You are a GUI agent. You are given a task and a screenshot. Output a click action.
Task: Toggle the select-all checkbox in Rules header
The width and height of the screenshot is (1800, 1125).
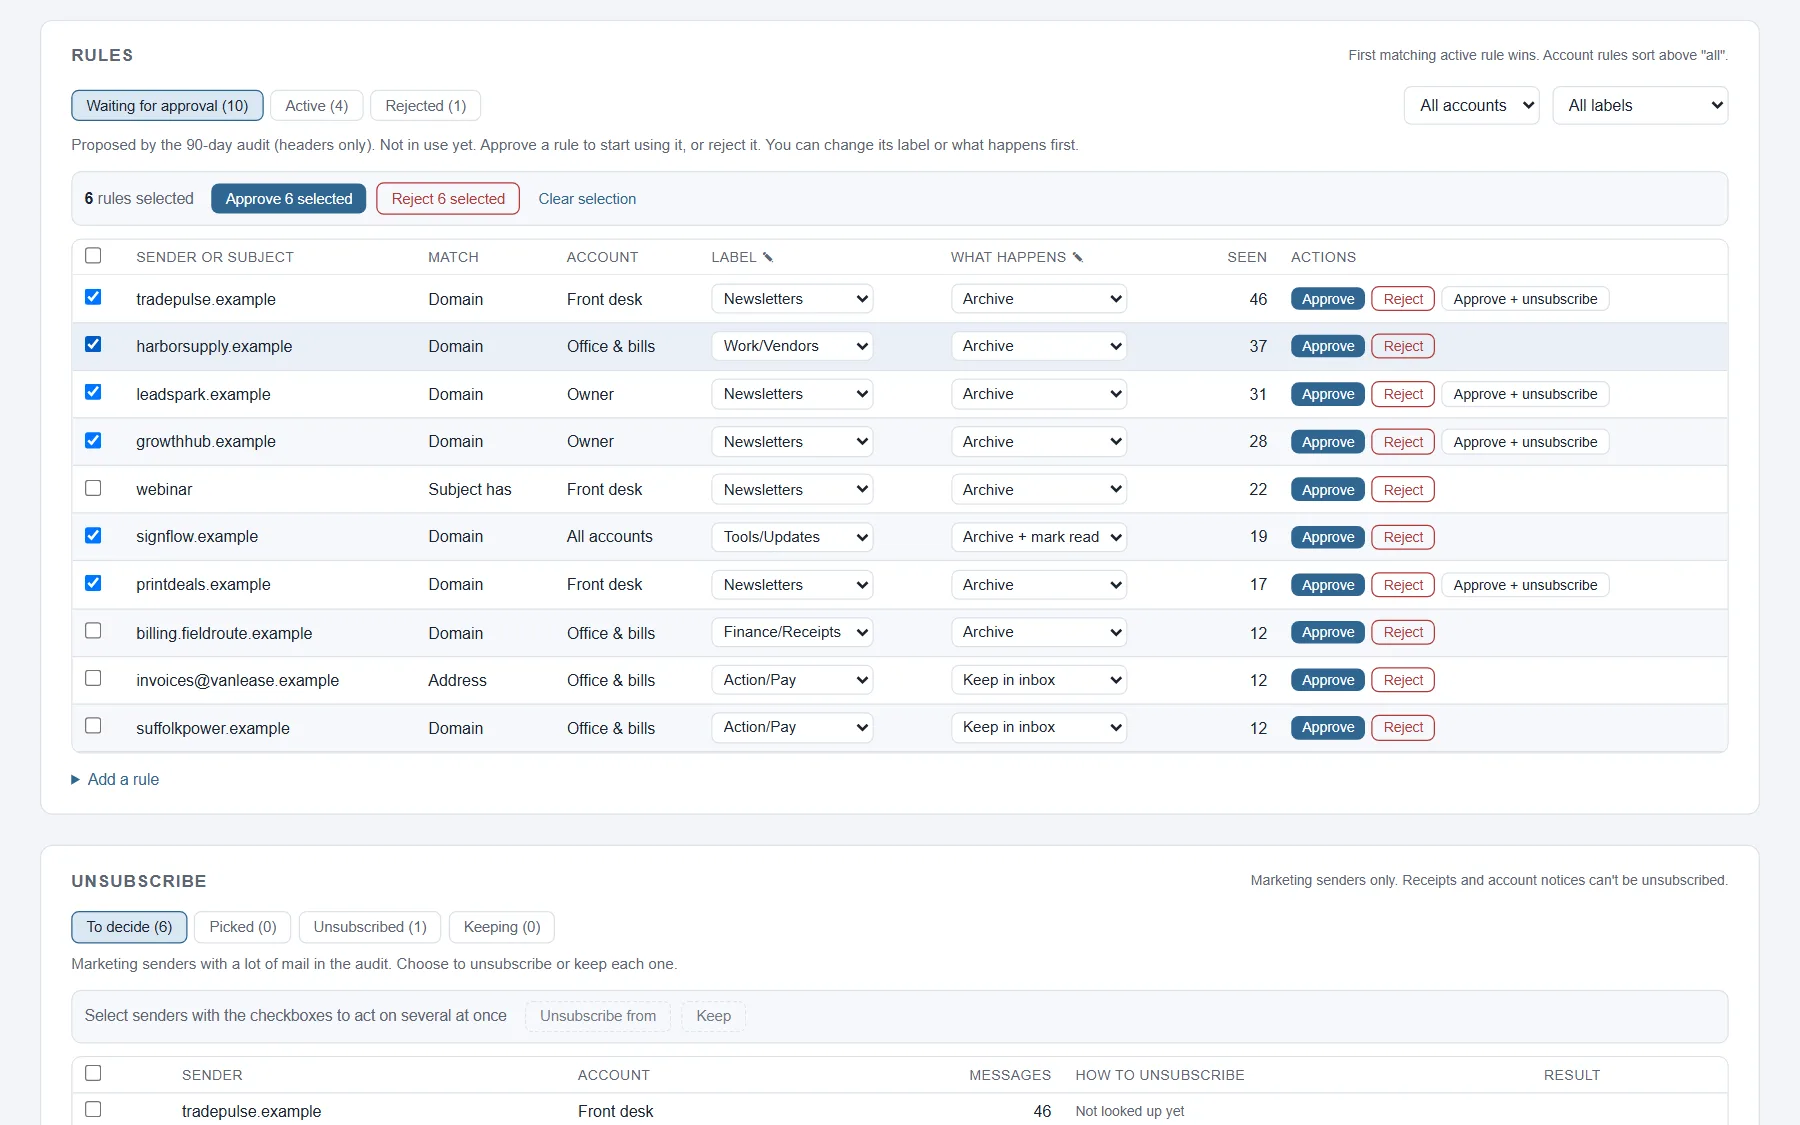point(93,255)
